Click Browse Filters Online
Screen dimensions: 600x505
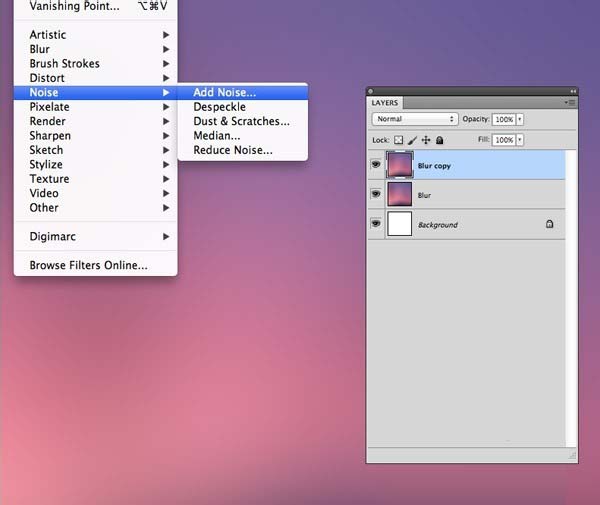click(96, 266)
